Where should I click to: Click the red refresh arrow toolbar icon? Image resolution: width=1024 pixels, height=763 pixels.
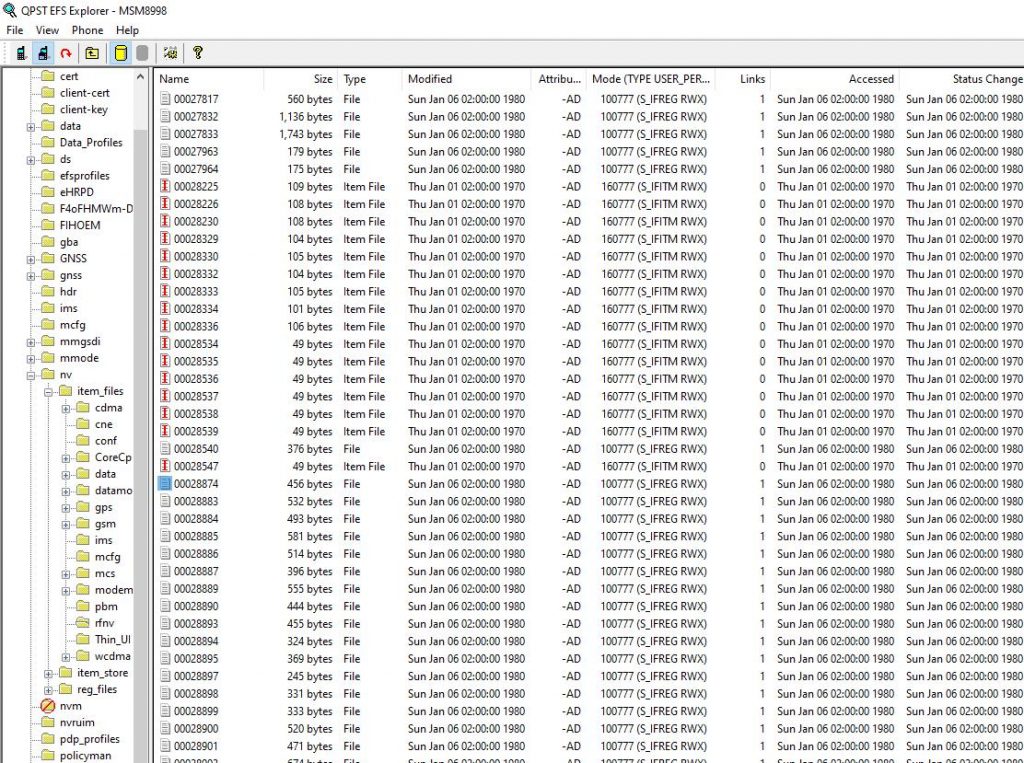(x=66, y=53)
